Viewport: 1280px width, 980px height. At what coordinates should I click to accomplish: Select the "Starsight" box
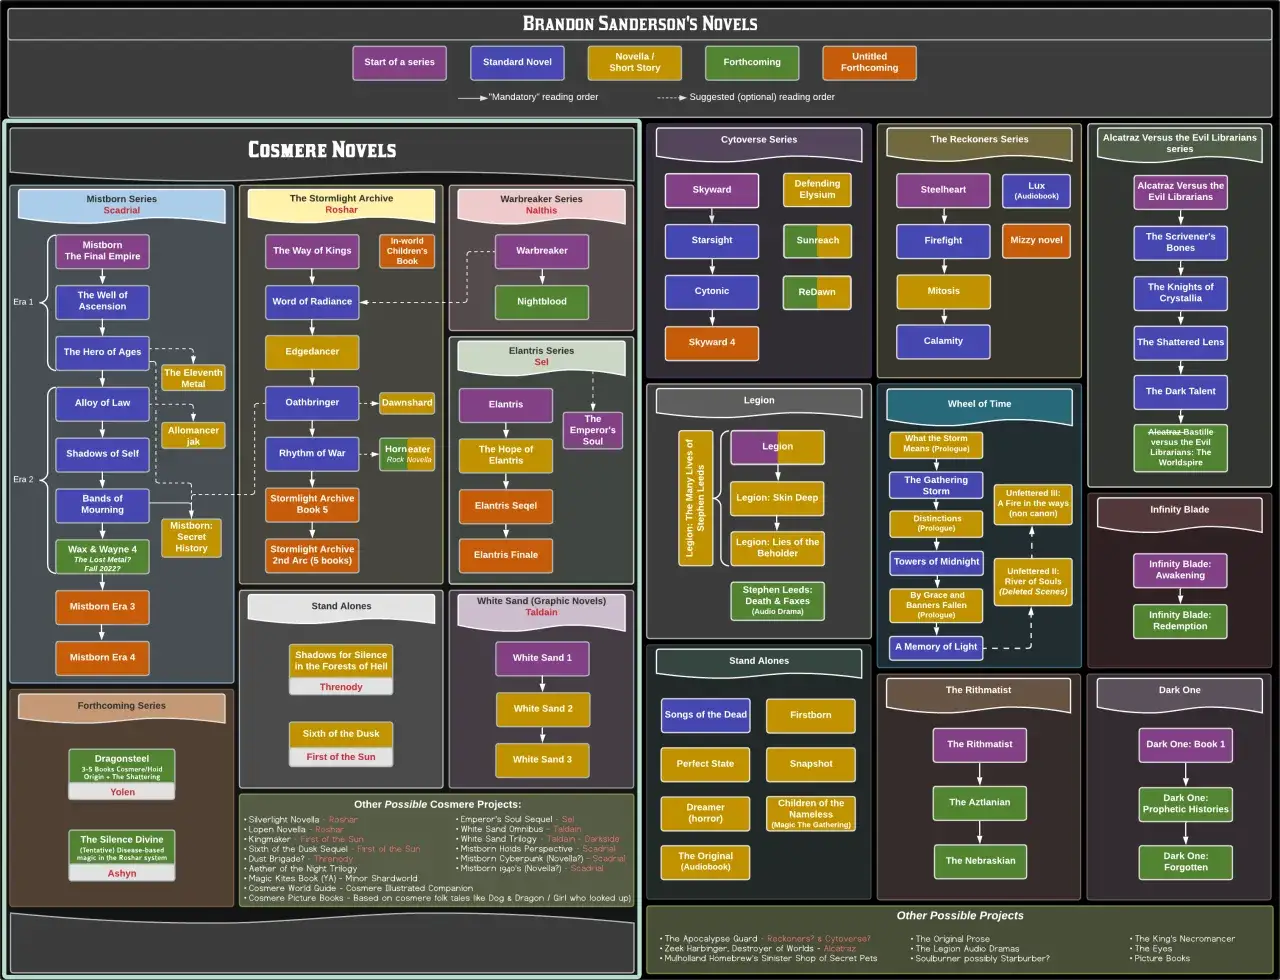[712, 240]
